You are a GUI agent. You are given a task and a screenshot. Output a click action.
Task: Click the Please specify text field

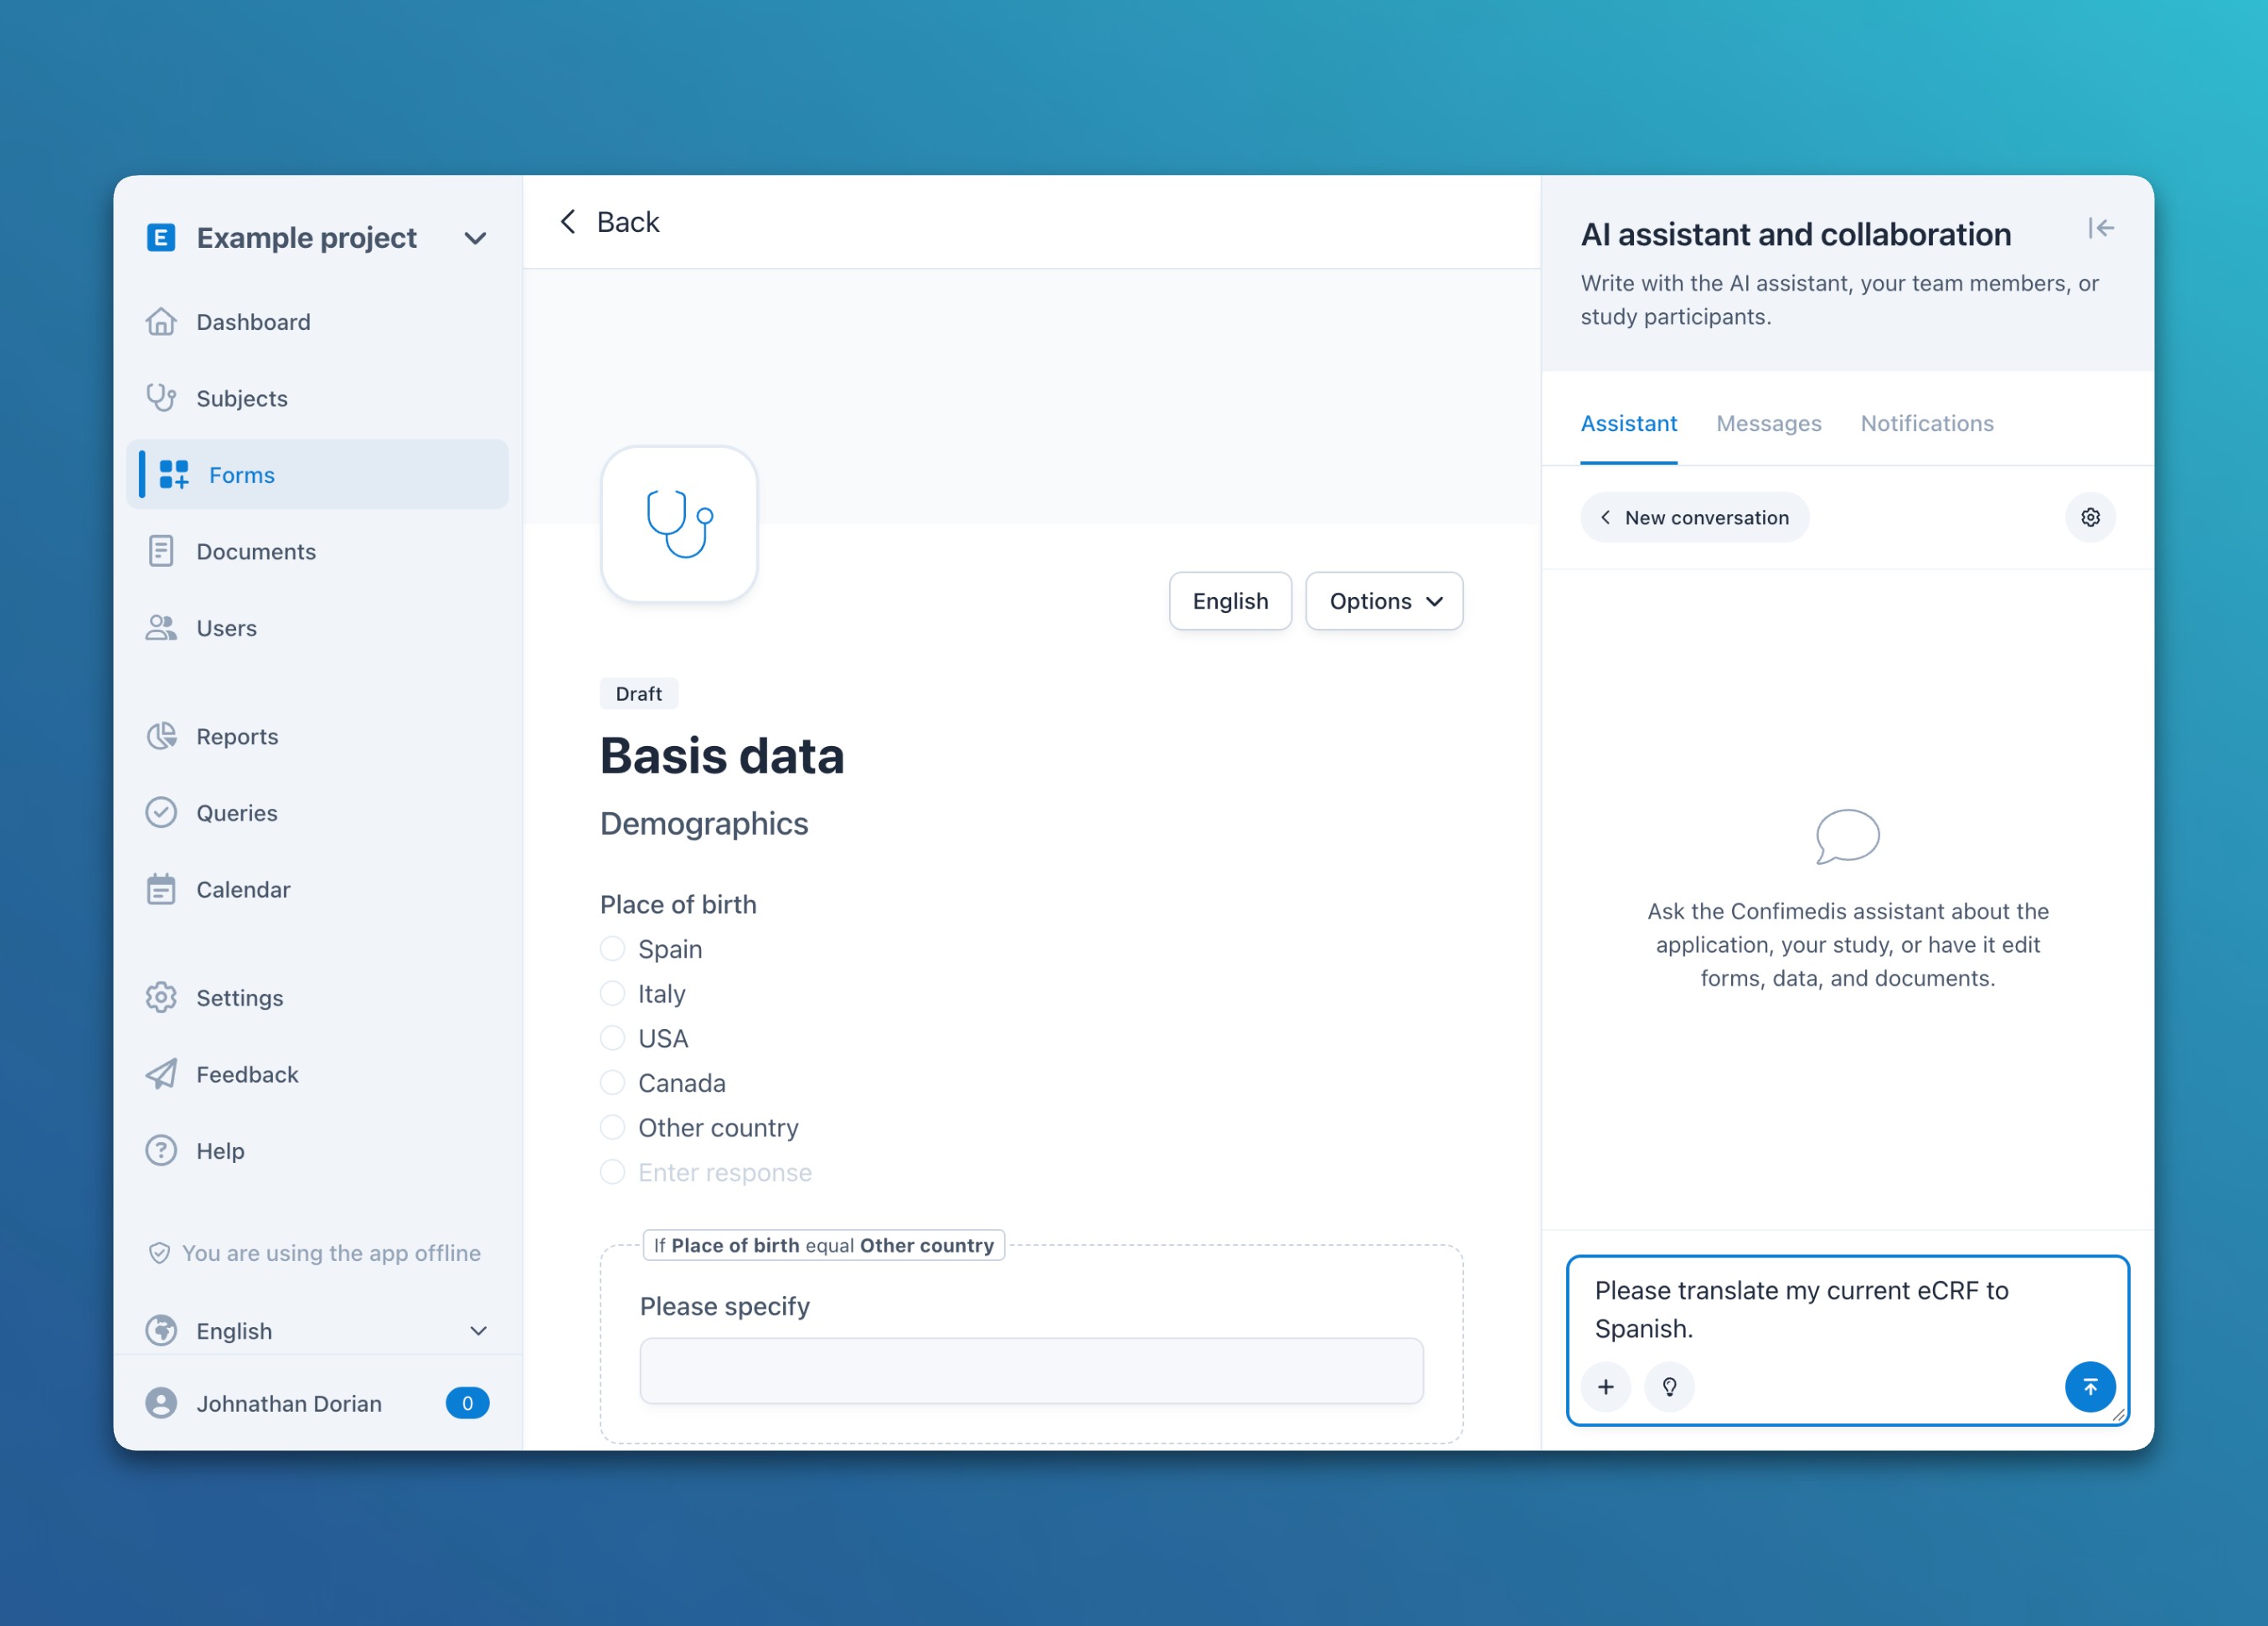(1031, 1370)
